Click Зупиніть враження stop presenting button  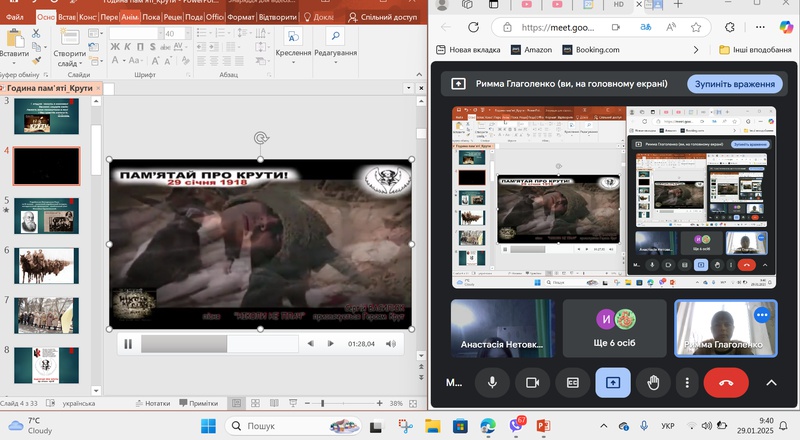[x=735, y=84]
